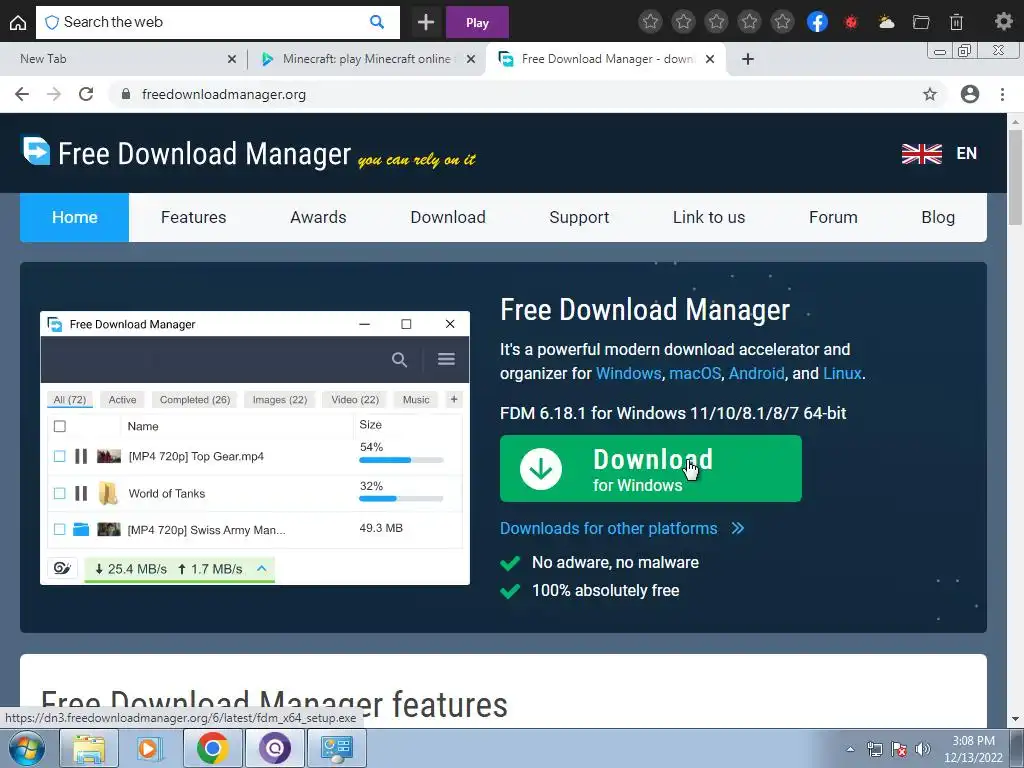Select the Home navigation item
The height and width of the screenshot is (768, 1024).
(x=74, y=217)
